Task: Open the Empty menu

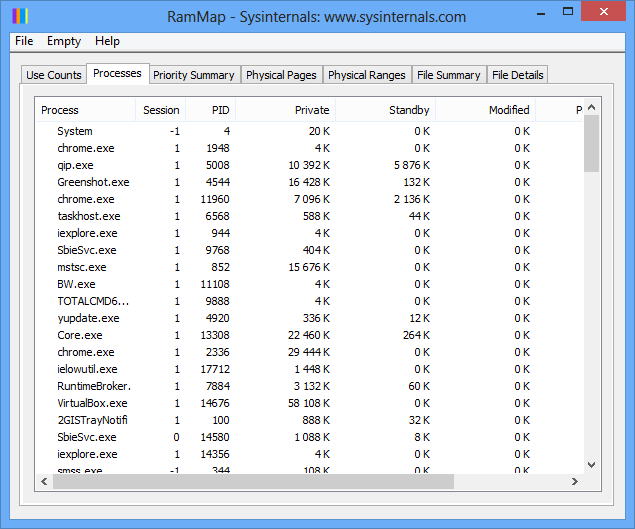Action: tap(64, 41)
